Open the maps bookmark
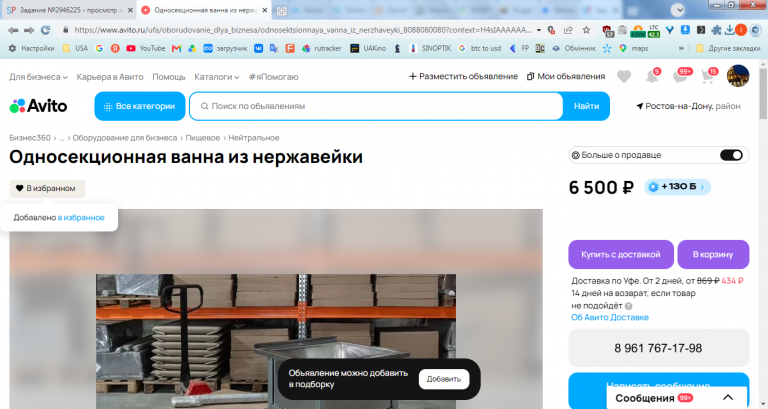 633,48
